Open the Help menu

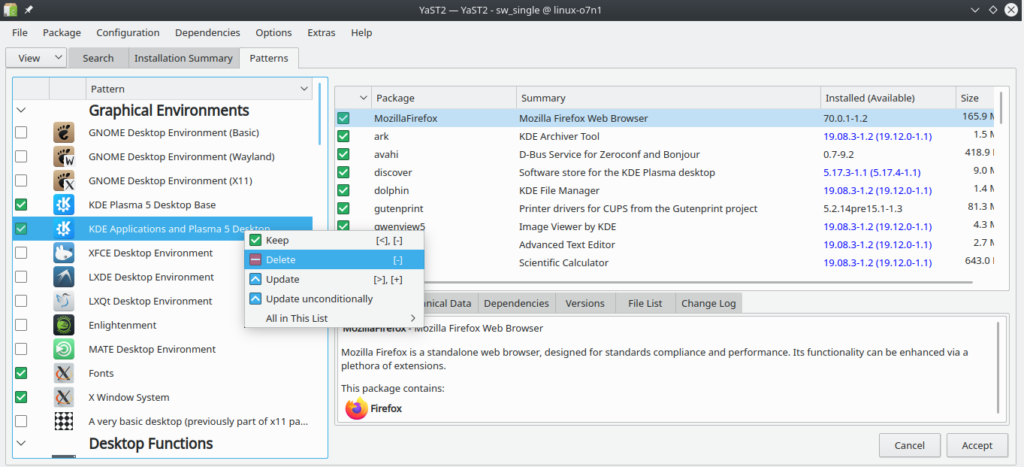pyautogui.click(x=361, y=33)
